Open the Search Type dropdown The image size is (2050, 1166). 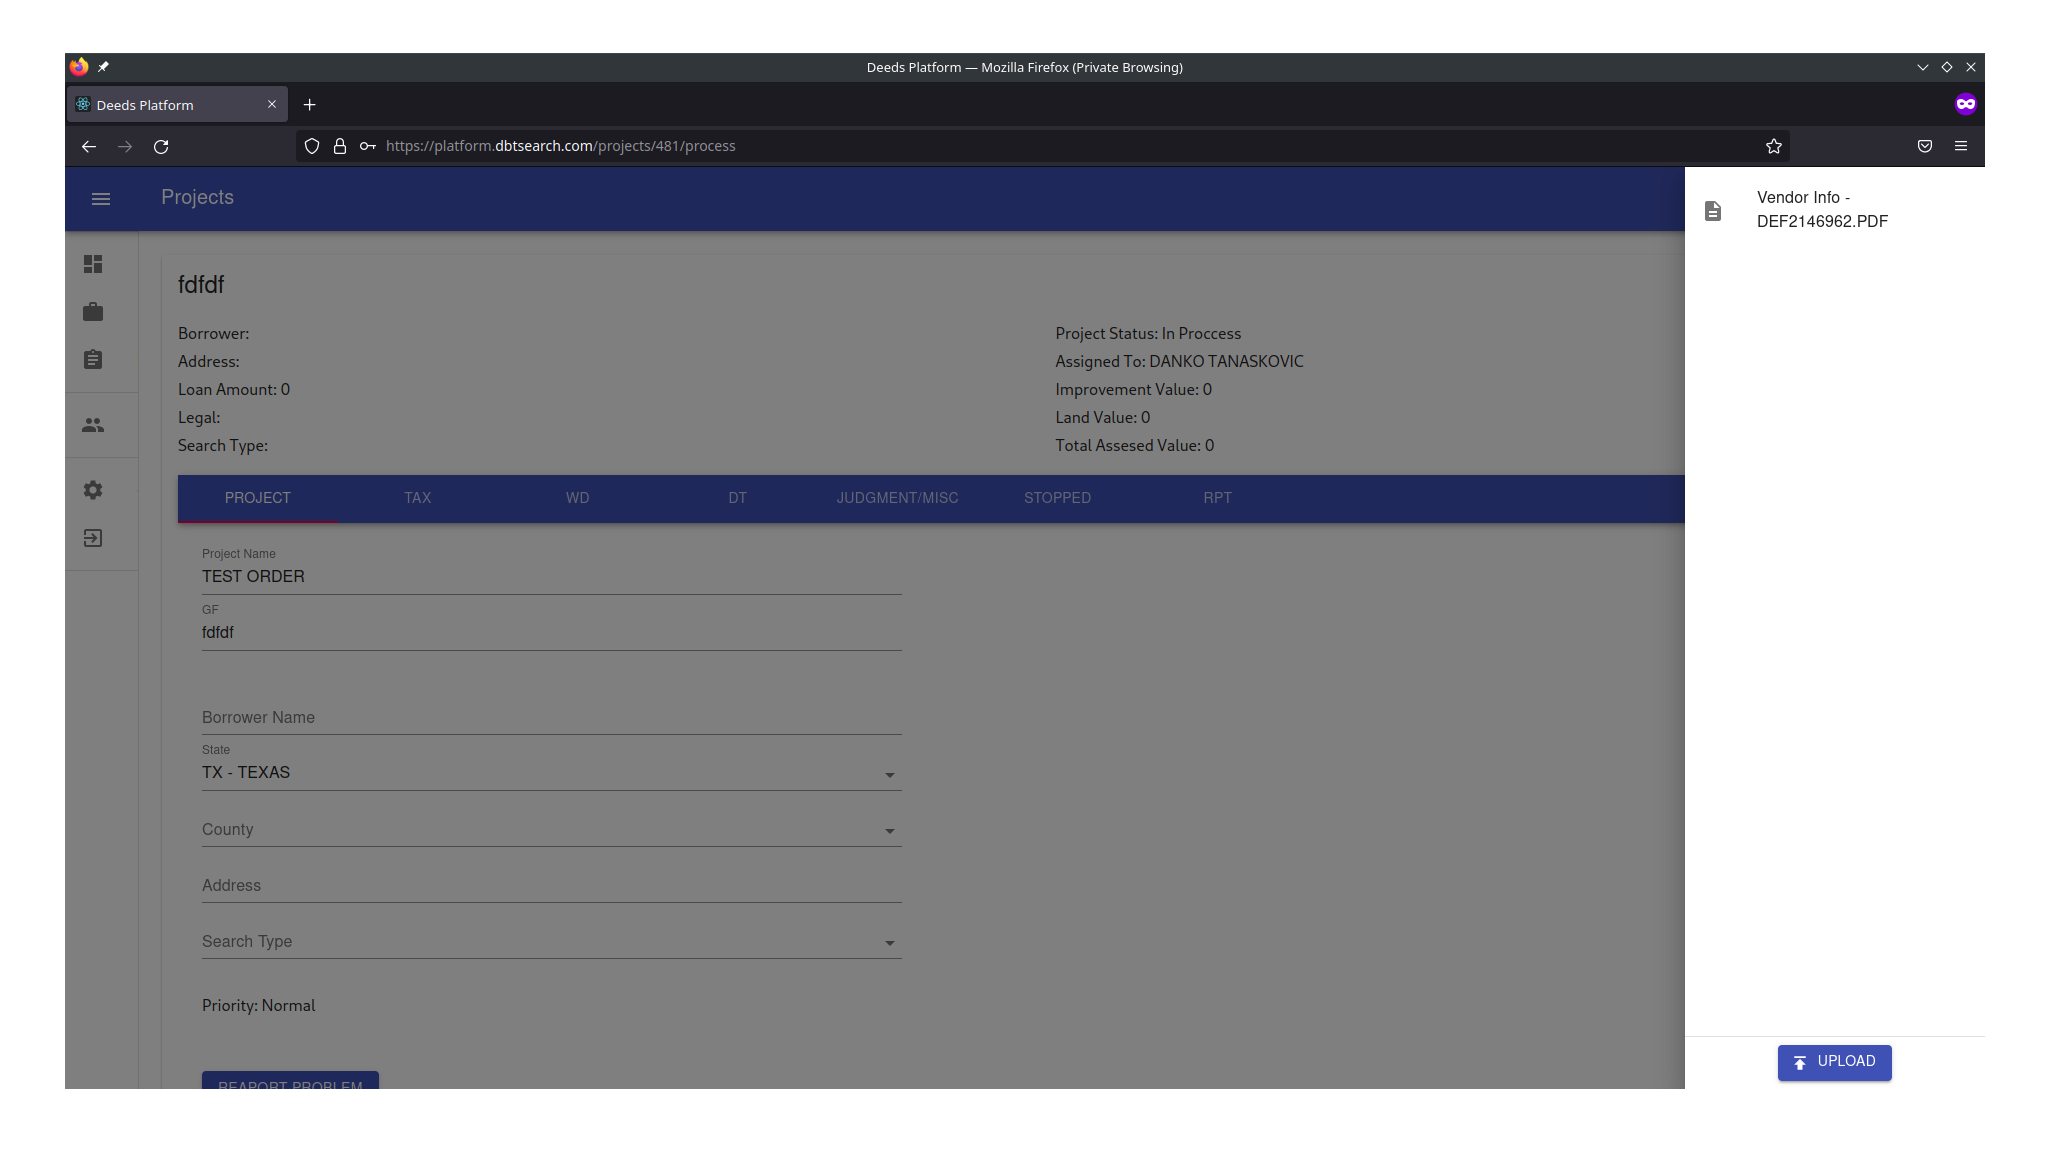pyautogui.click(x=551, y=942)
